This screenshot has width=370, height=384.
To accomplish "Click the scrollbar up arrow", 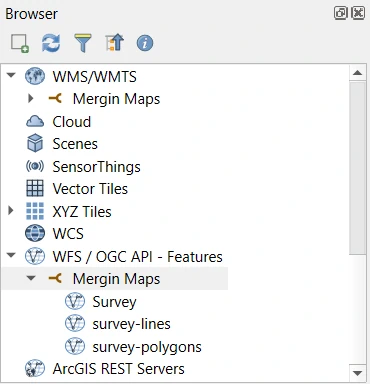I will (x=358, y=73).
